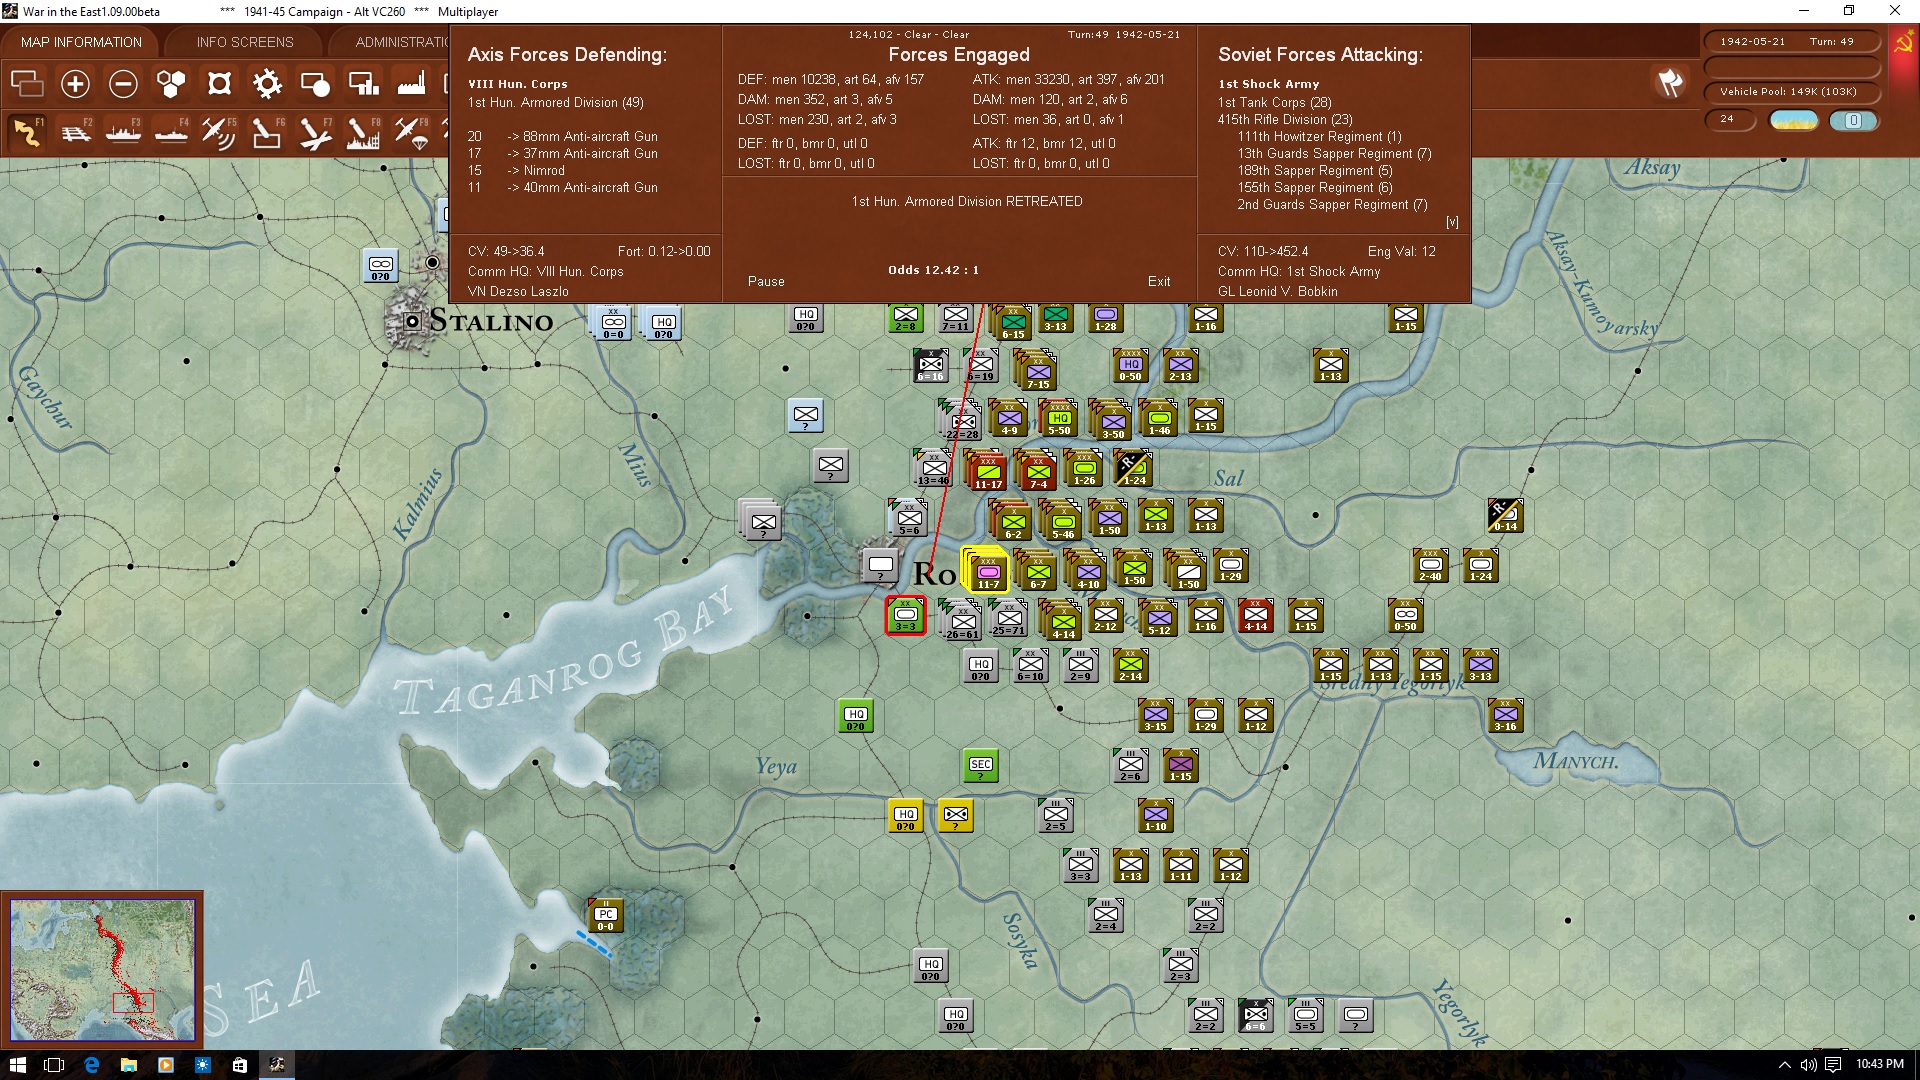Toggle the F7 ground attack air mode
Screen dimensions: 1920x1080
pyautogui.click(x=315, y=132)
